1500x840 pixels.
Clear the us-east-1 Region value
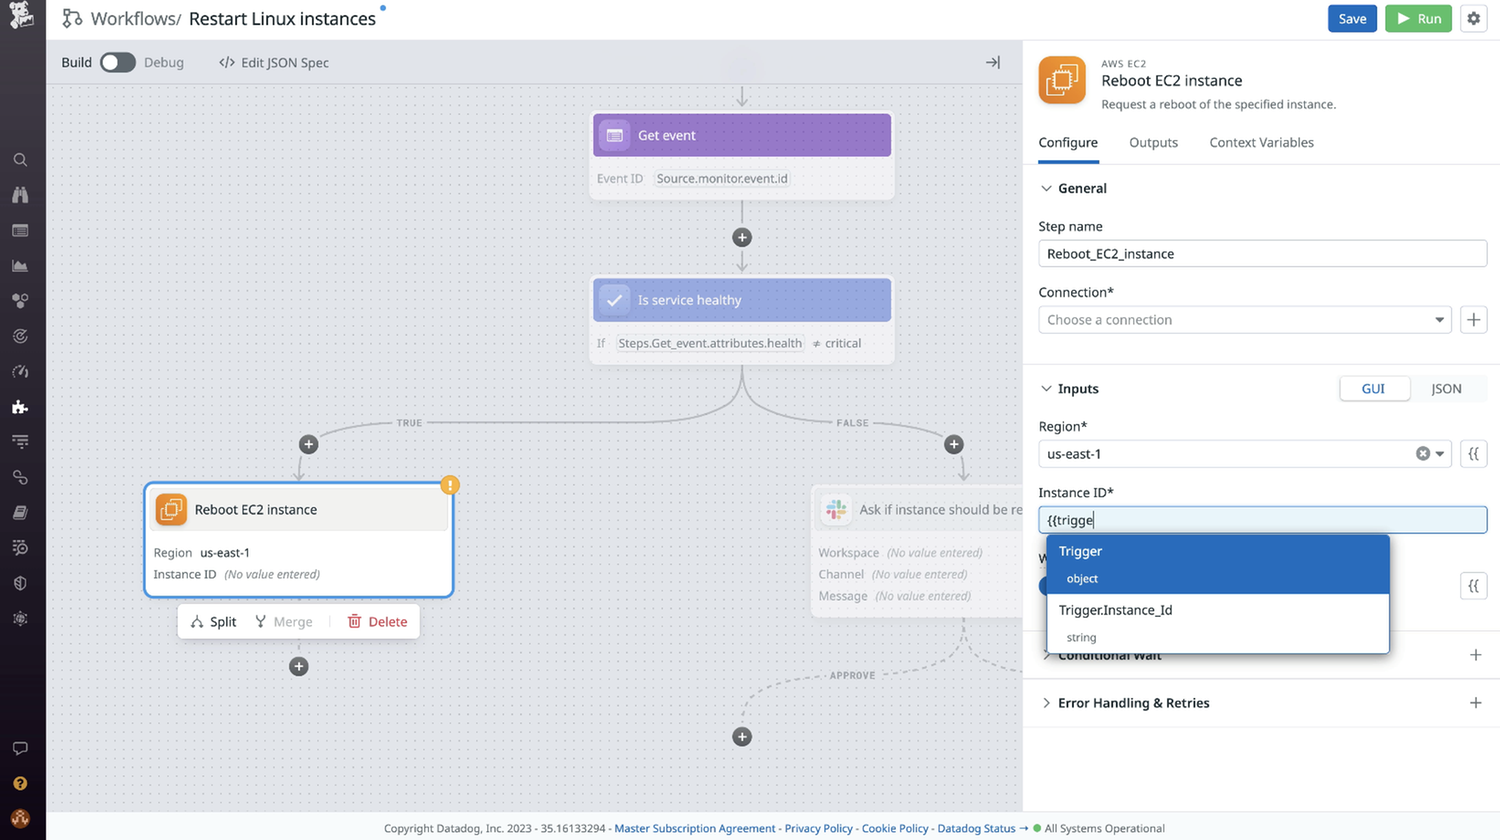pyautogui.click(x=1422, y=454)
